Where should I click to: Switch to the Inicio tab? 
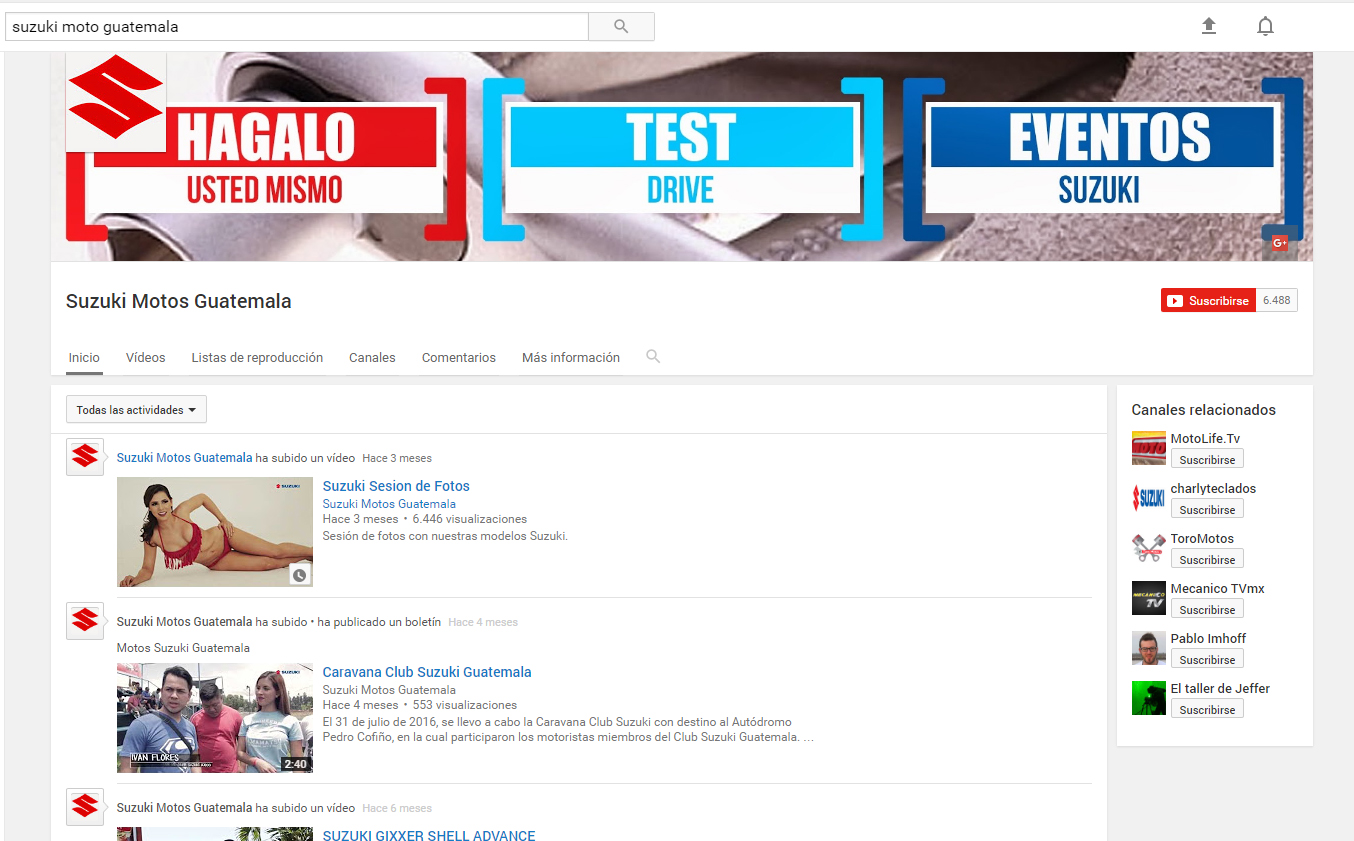click(x=84, y=357)
